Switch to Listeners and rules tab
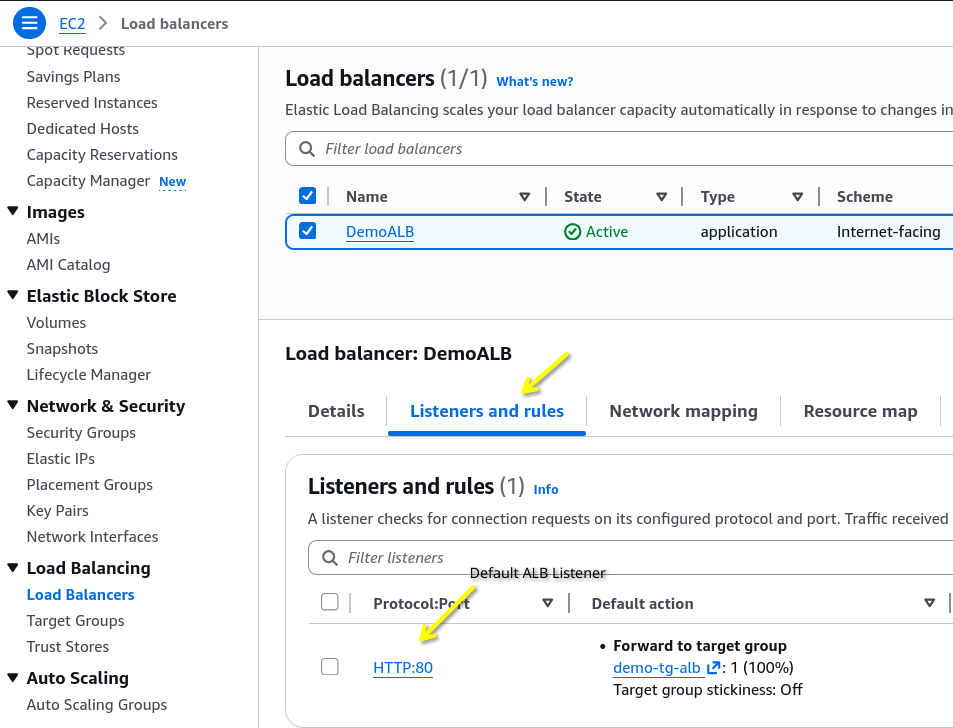This screenshot has width=953, height=728. point(487,411)
